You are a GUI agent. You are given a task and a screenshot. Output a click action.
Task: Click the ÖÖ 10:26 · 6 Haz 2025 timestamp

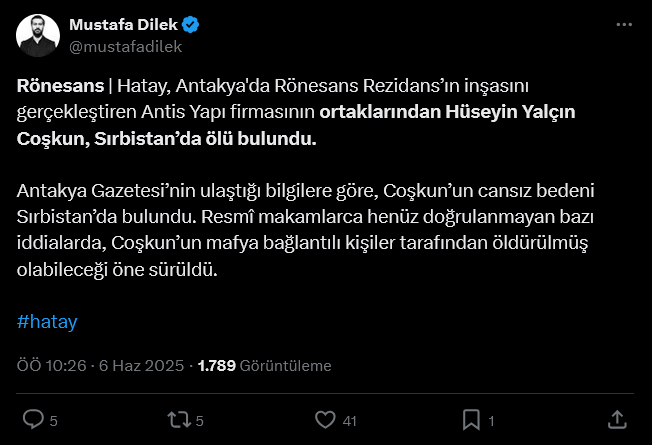click(x=100, y=366)
